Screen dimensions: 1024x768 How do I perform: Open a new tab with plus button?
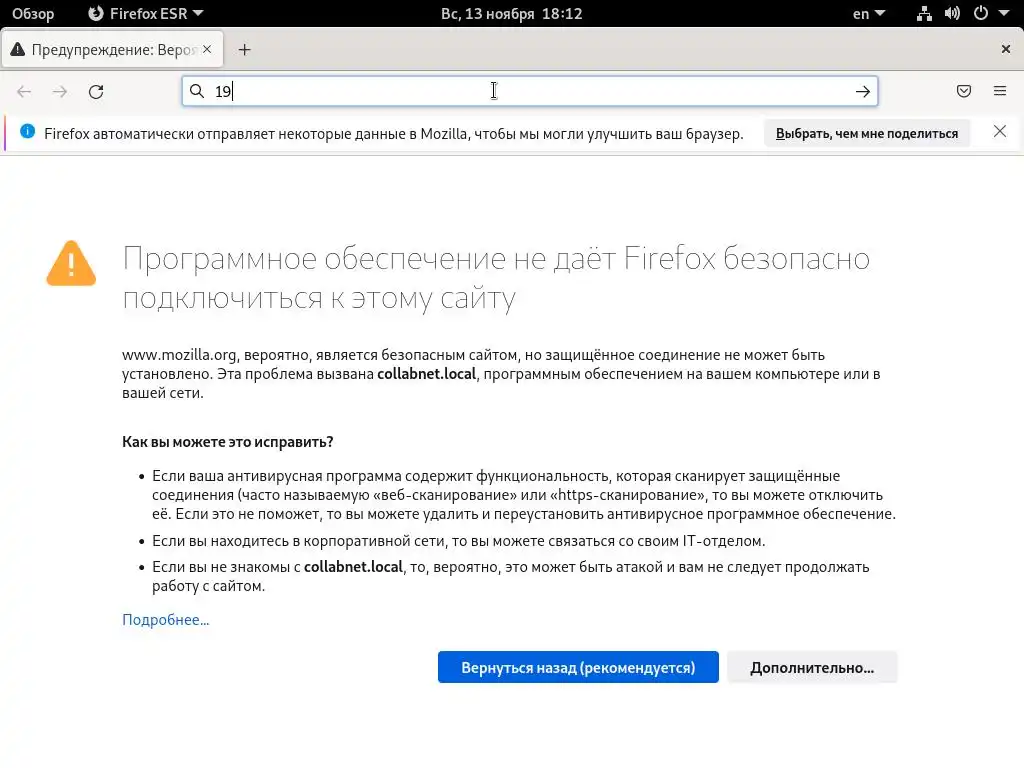[244, 50]
